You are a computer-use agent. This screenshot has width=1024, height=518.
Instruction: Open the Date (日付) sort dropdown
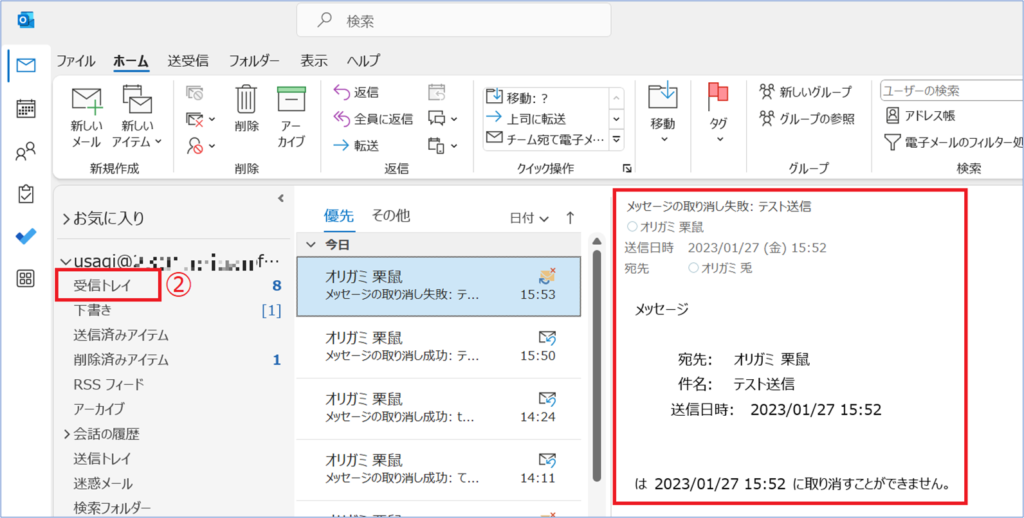coord(529,217)
